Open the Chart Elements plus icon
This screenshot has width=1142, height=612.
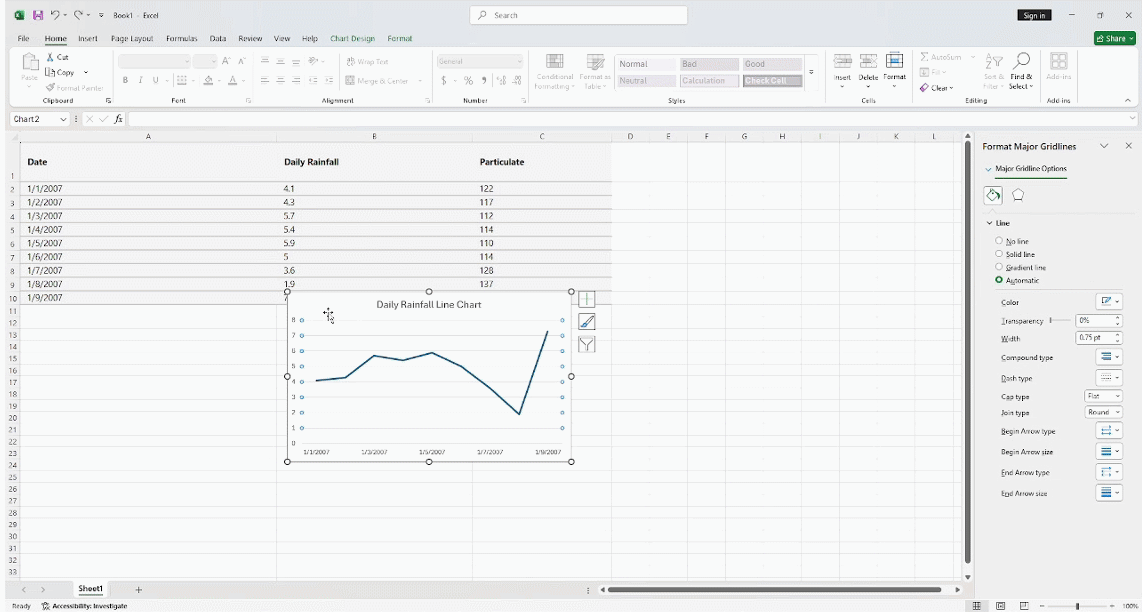click(586, 297)
